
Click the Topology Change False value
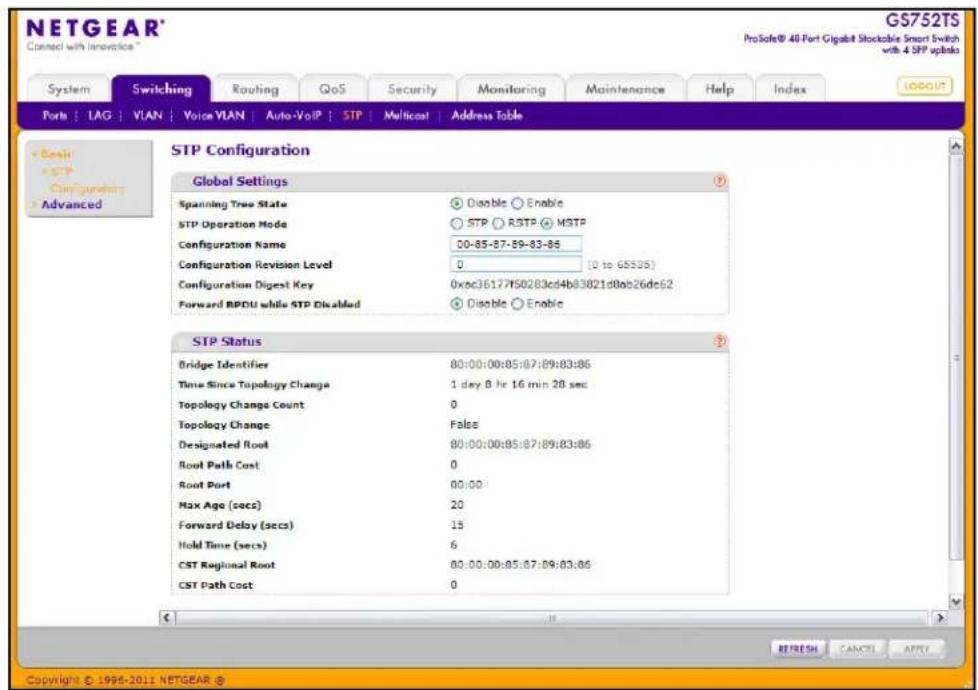(464, 424)
